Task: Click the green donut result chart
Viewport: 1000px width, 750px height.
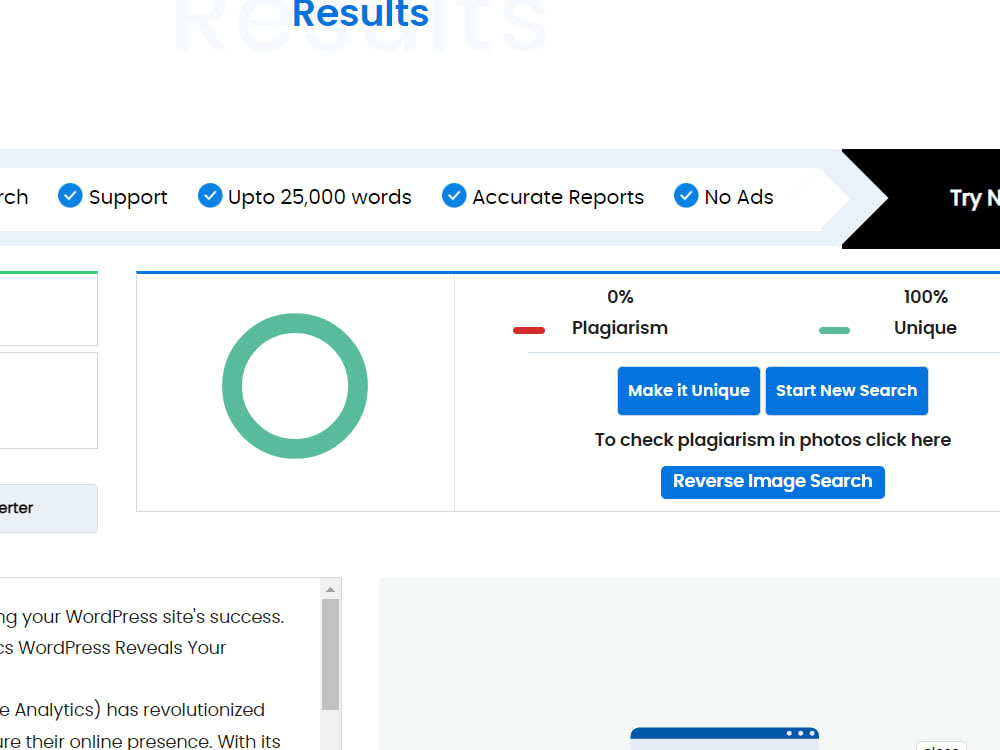Action: click(295, 386)
